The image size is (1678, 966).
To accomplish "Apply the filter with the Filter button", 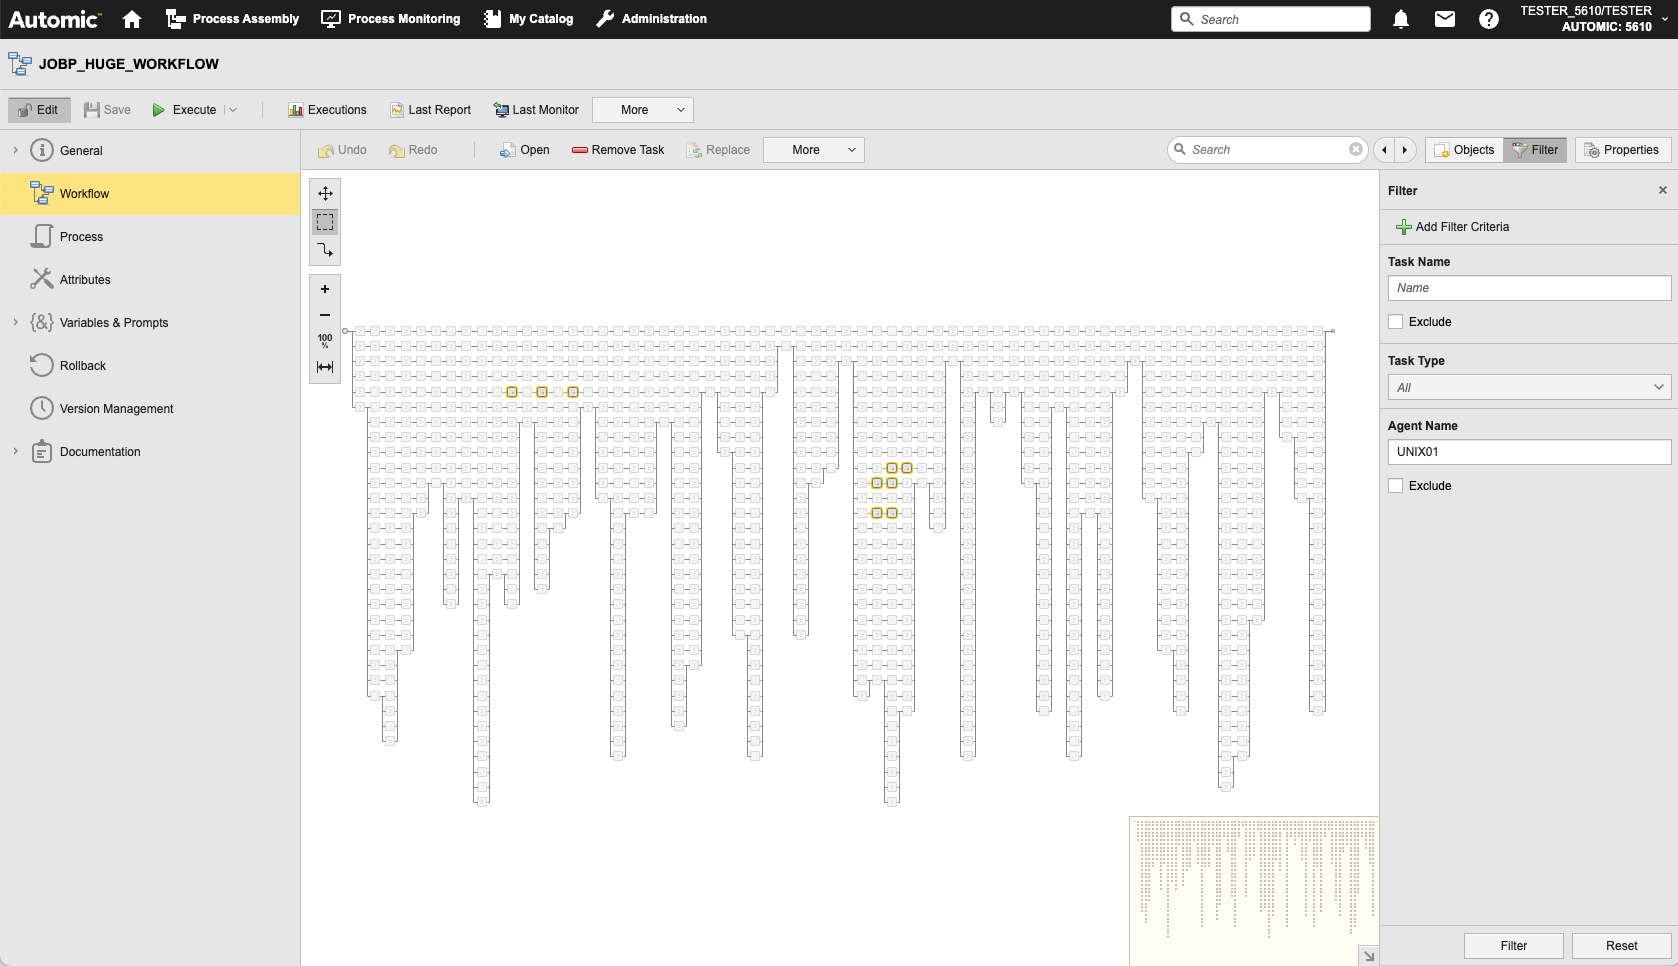I will tap(1513, 945).
